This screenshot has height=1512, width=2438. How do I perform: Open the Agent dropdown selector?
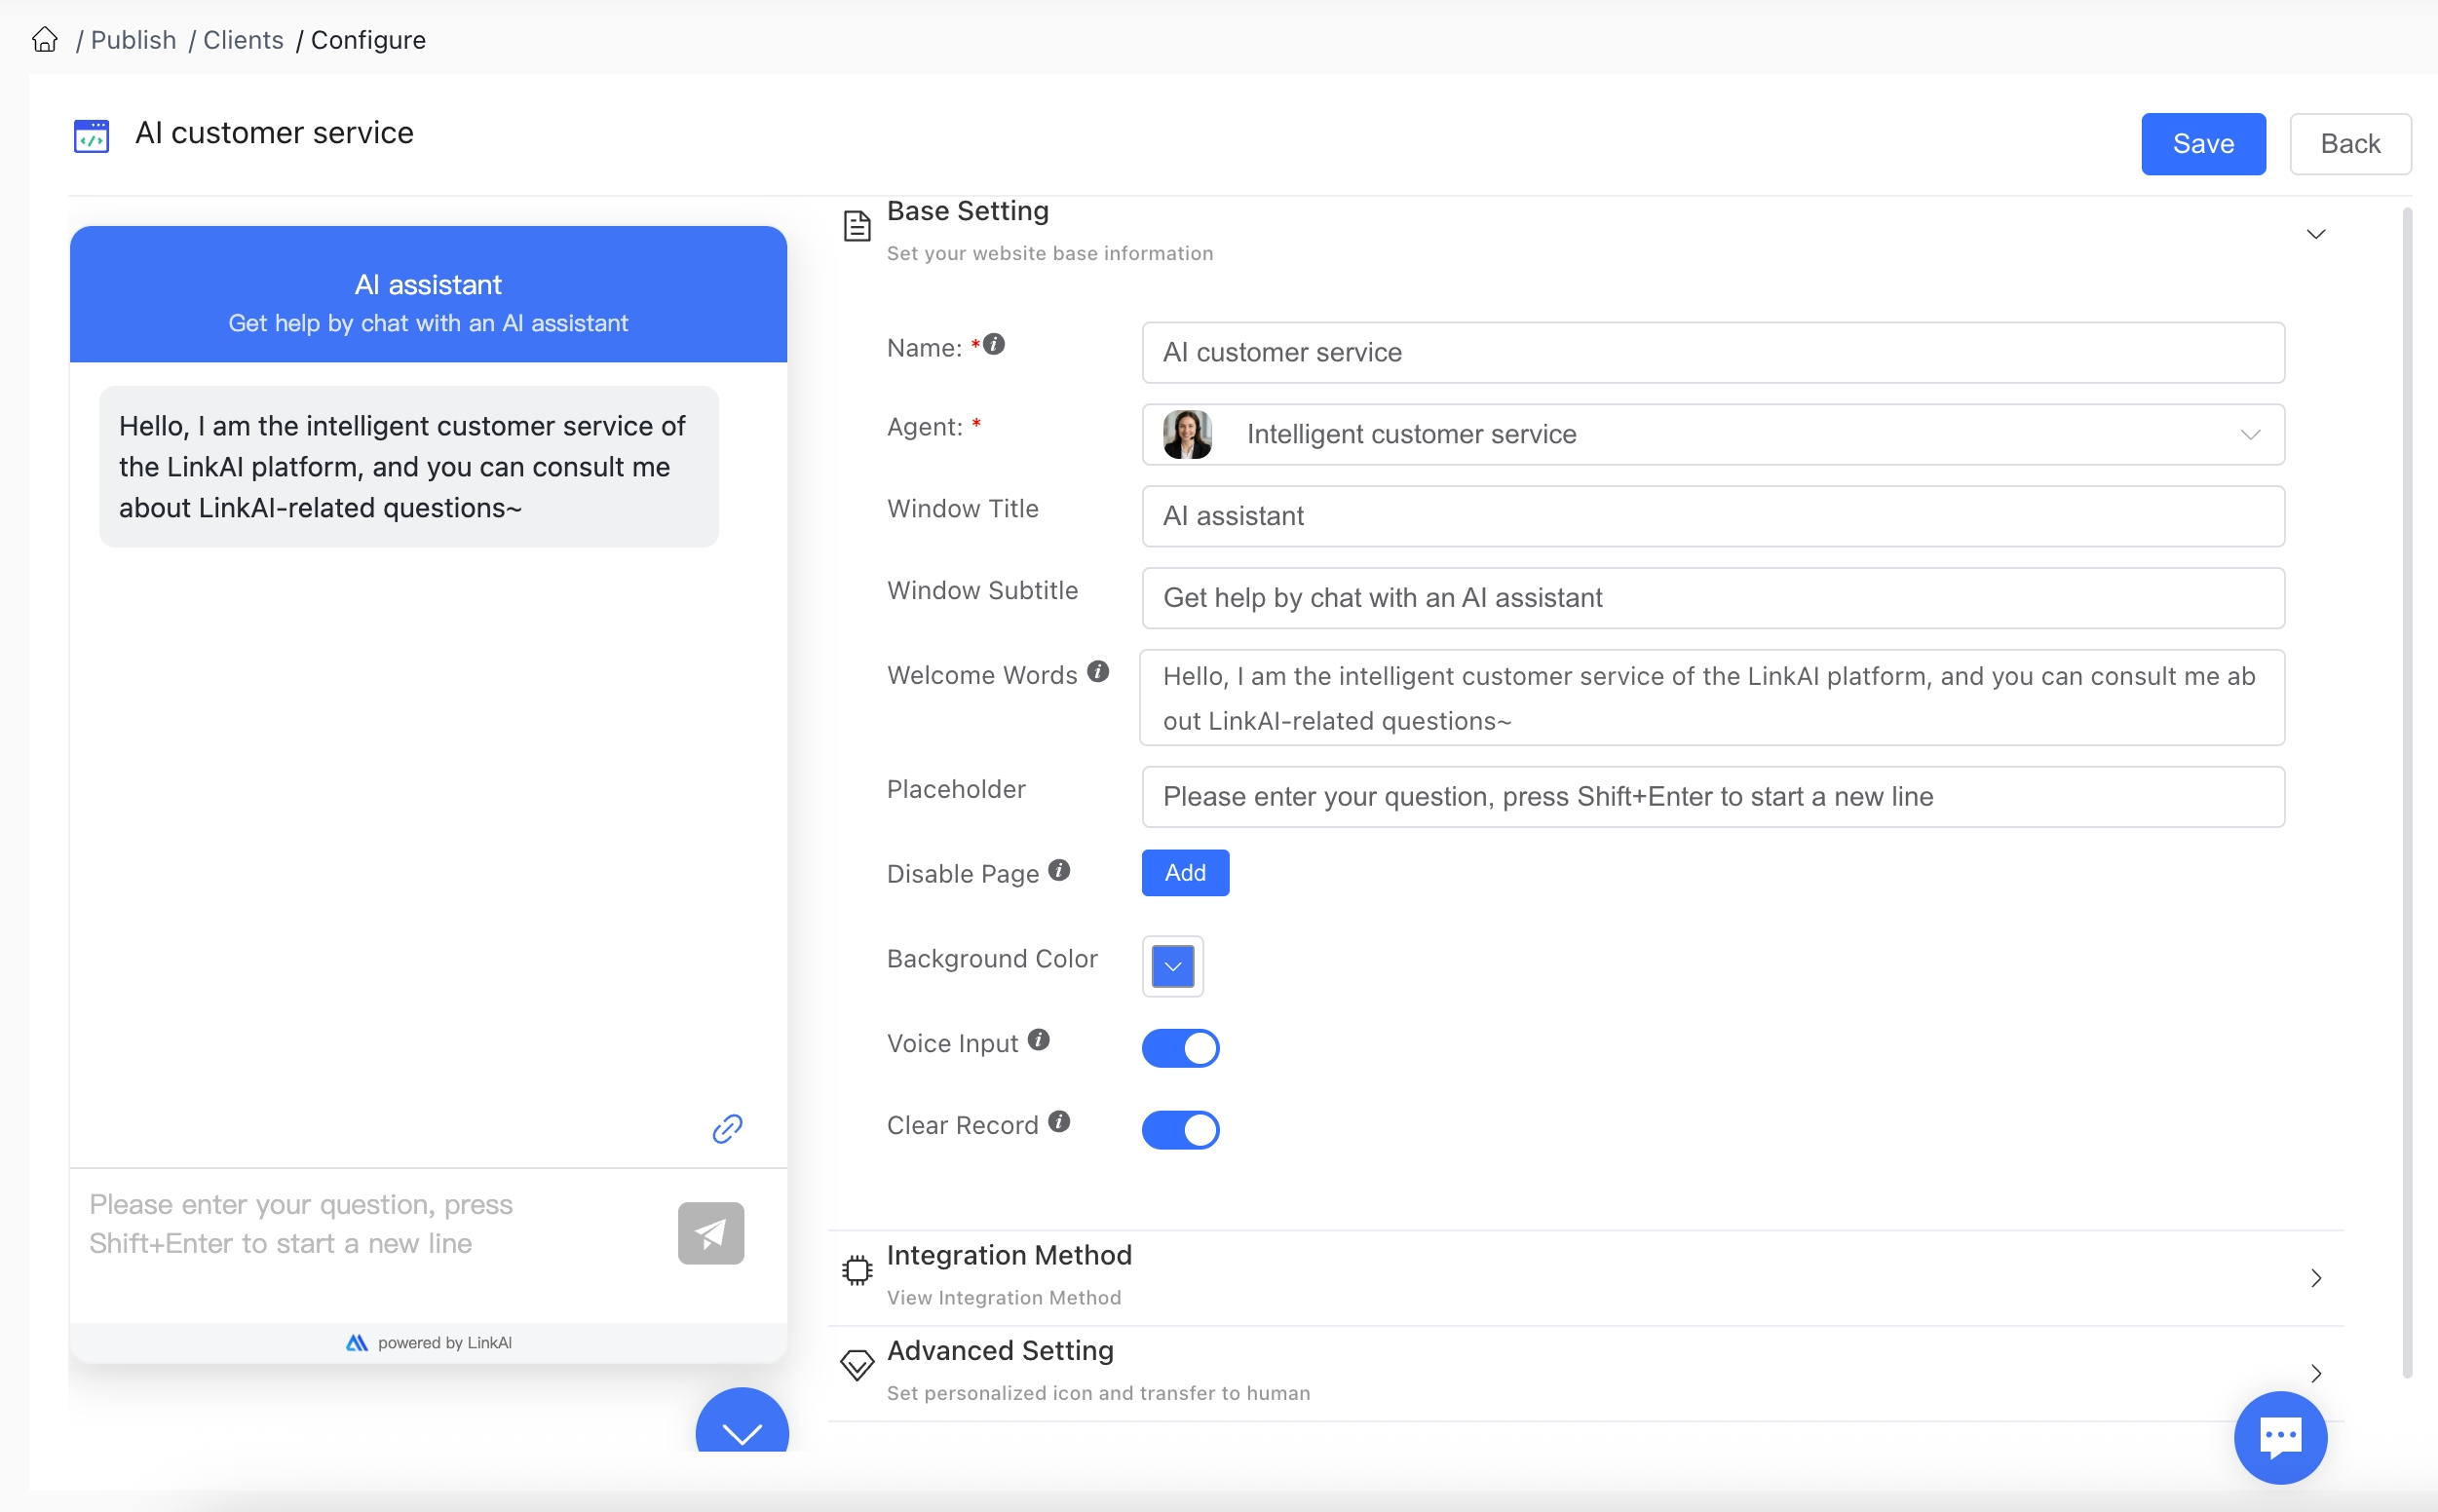pos(1713,434)
